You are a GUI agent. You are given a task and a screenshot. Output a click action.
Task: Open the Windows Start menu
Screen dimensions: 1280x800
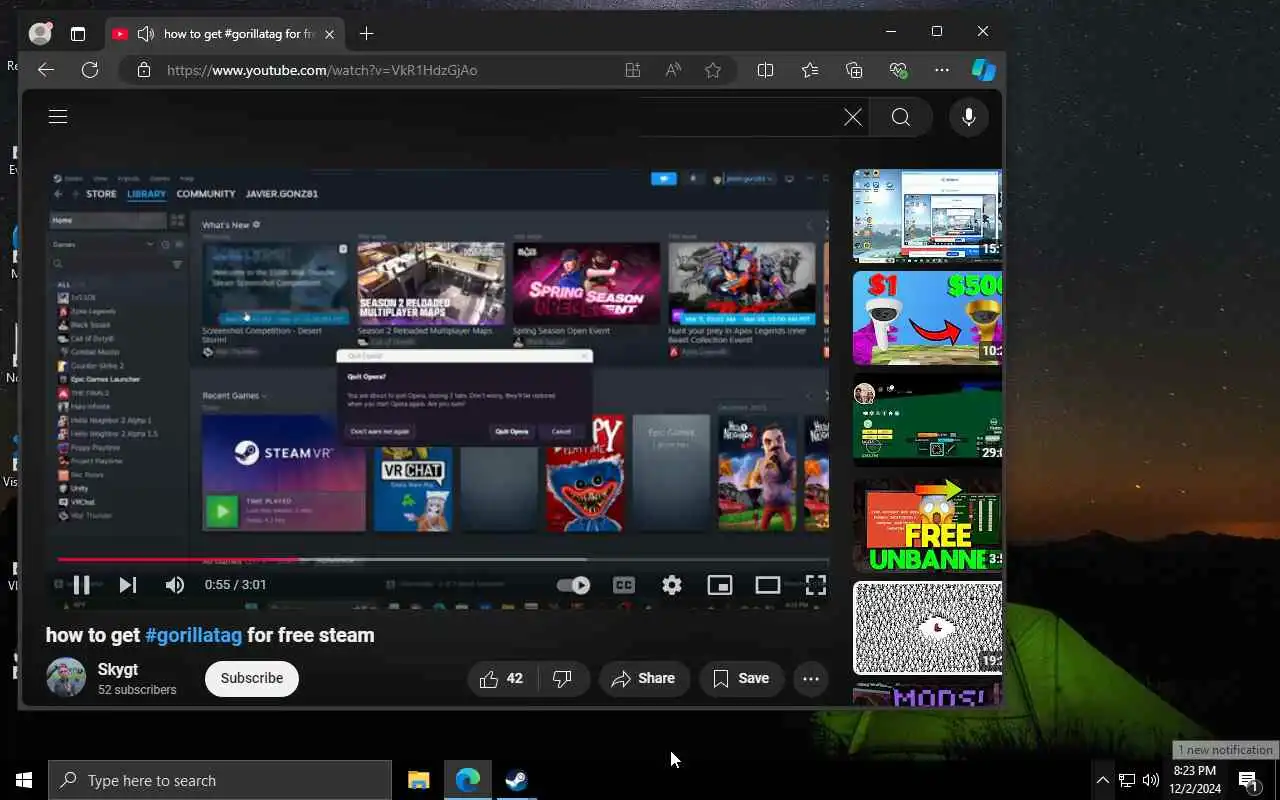click(24, 780)
